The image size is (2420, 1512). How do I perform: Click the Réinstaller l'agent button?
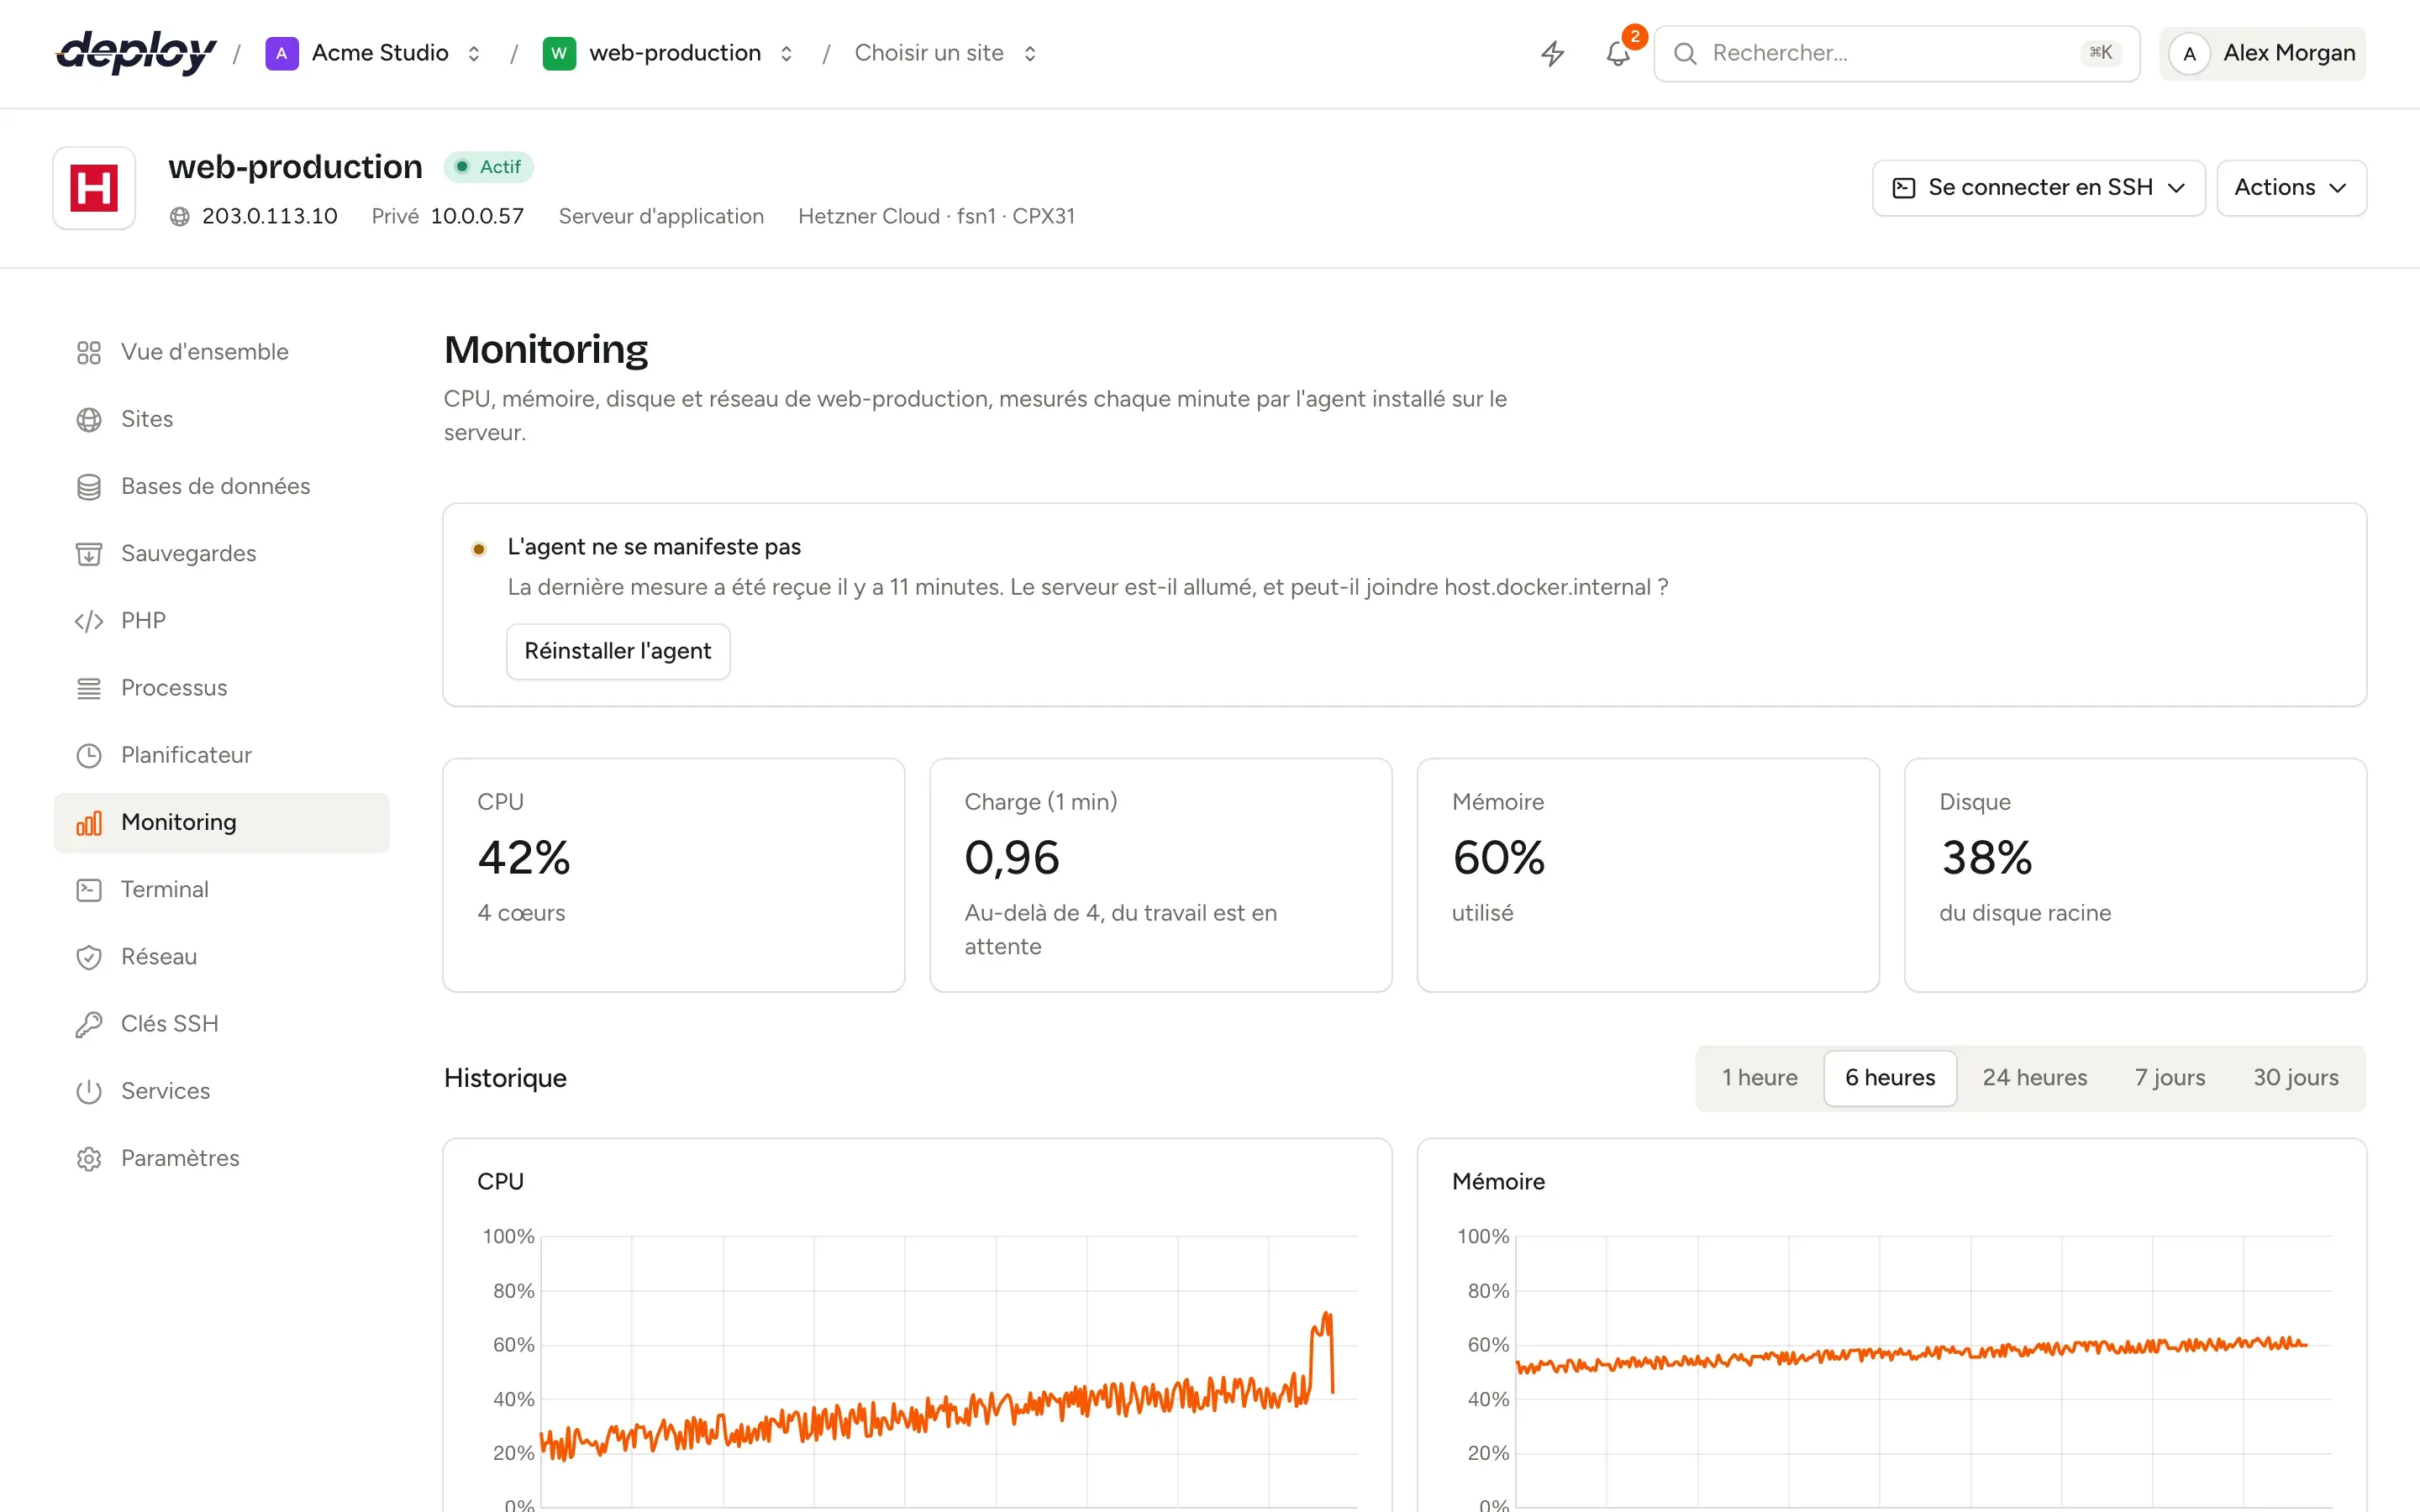tap(618, 651)
